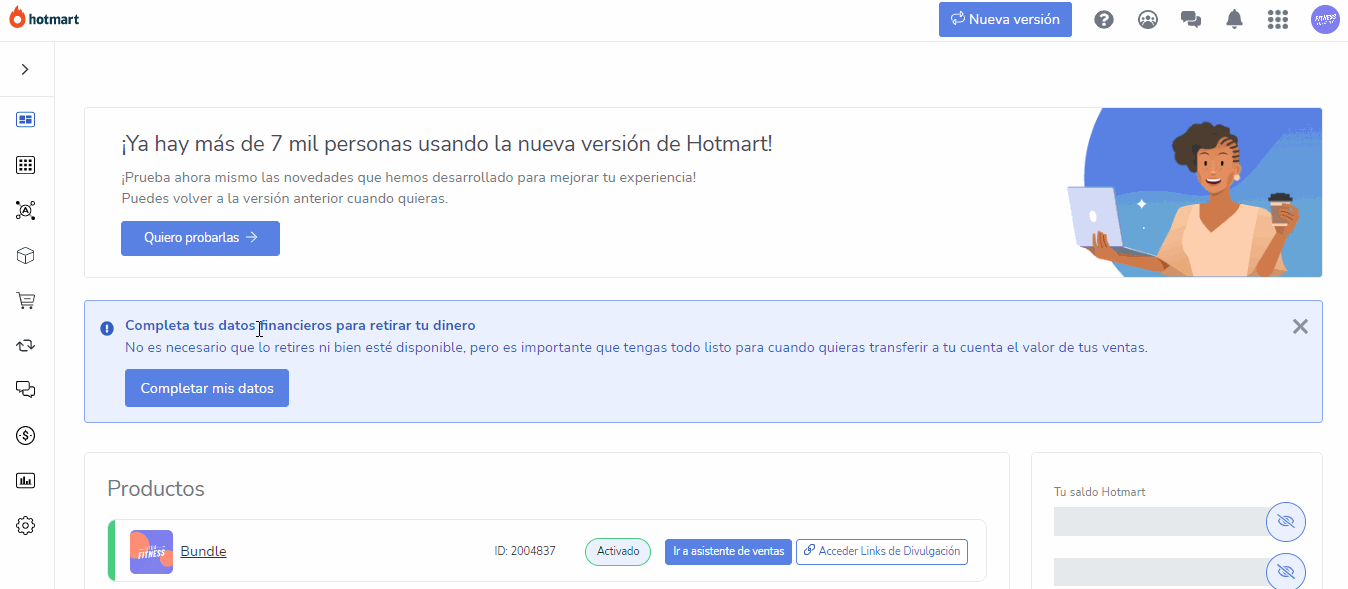Click the new version banner illustration
This screenshot has width=1348, height=589.
[1195, 193]
